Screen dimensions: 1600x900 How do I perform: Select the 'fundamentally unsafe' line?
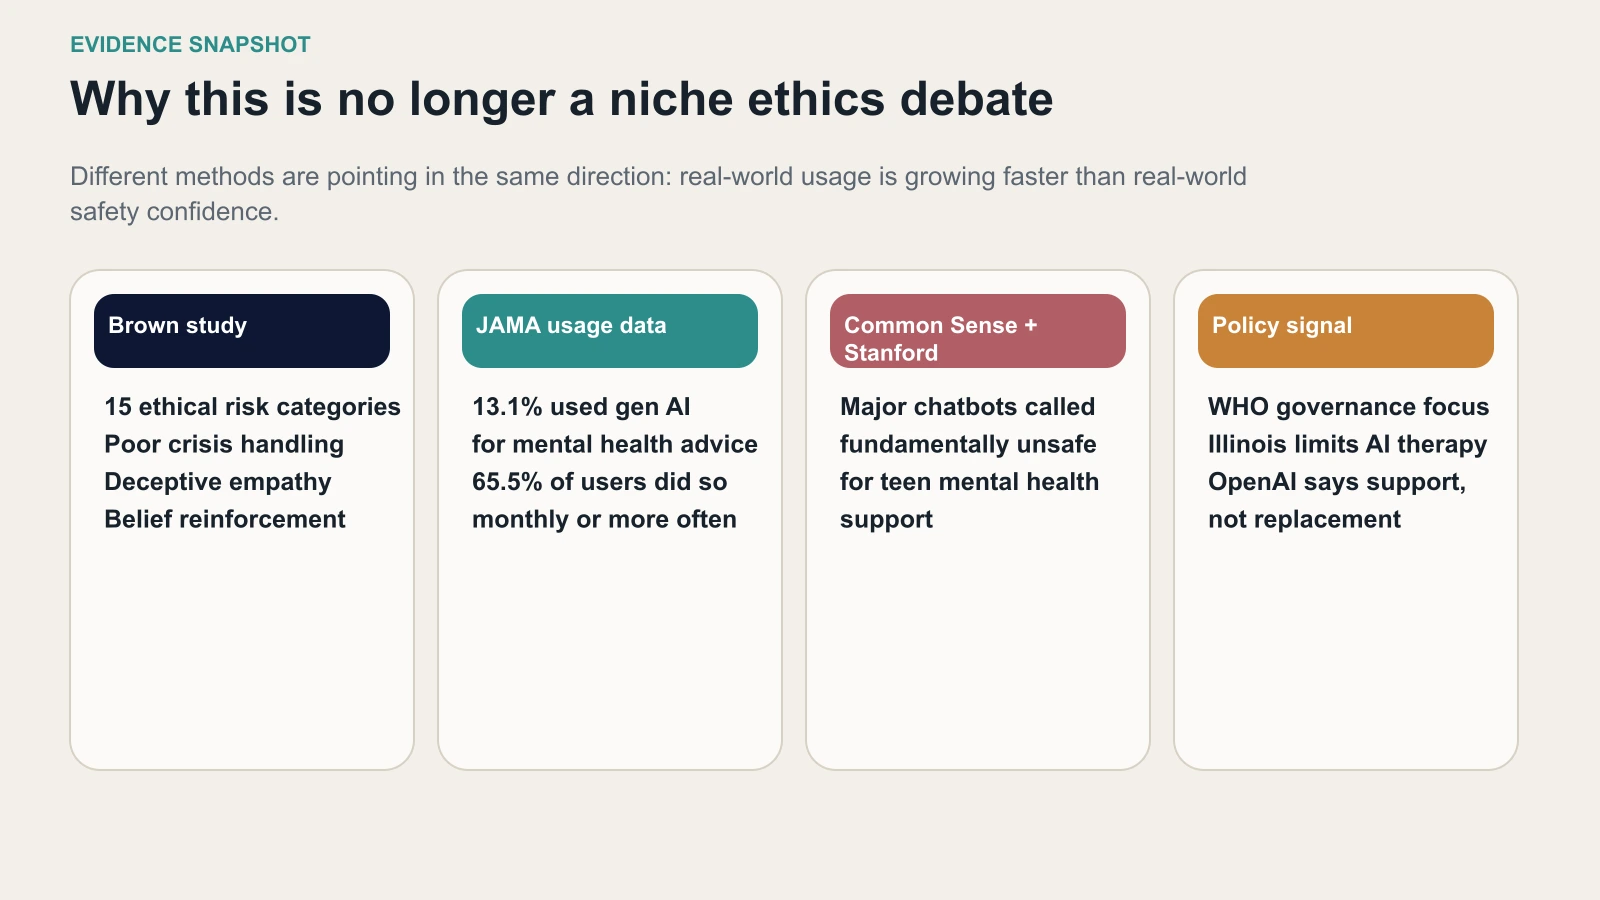coord(968,444)
